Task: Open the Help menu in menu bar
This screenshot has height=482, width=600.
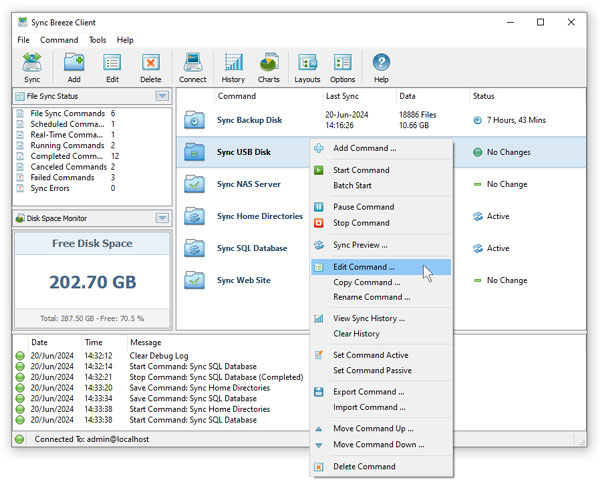Action: coord(125,40)
